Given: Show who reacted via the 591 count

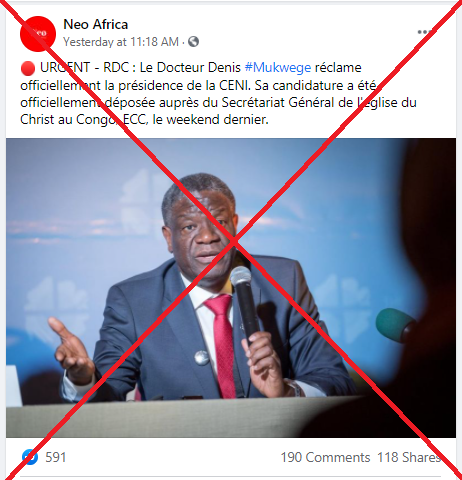Looking at the screenshot, I should [x=56, y=457].
